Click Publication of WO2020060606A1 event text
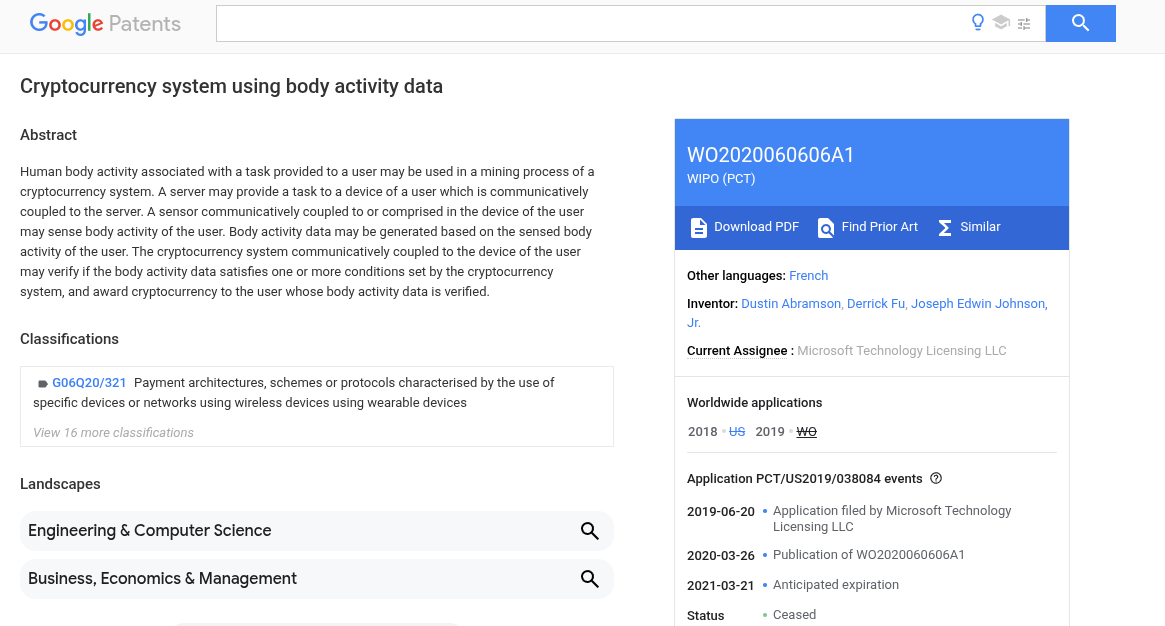The width and height of the screenshot is (1165, 626). [x=869, y=555]
